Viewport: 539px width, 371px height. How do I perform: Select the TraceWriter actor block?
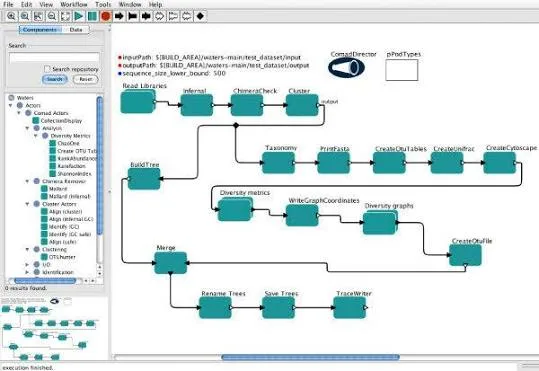[350, 308]
